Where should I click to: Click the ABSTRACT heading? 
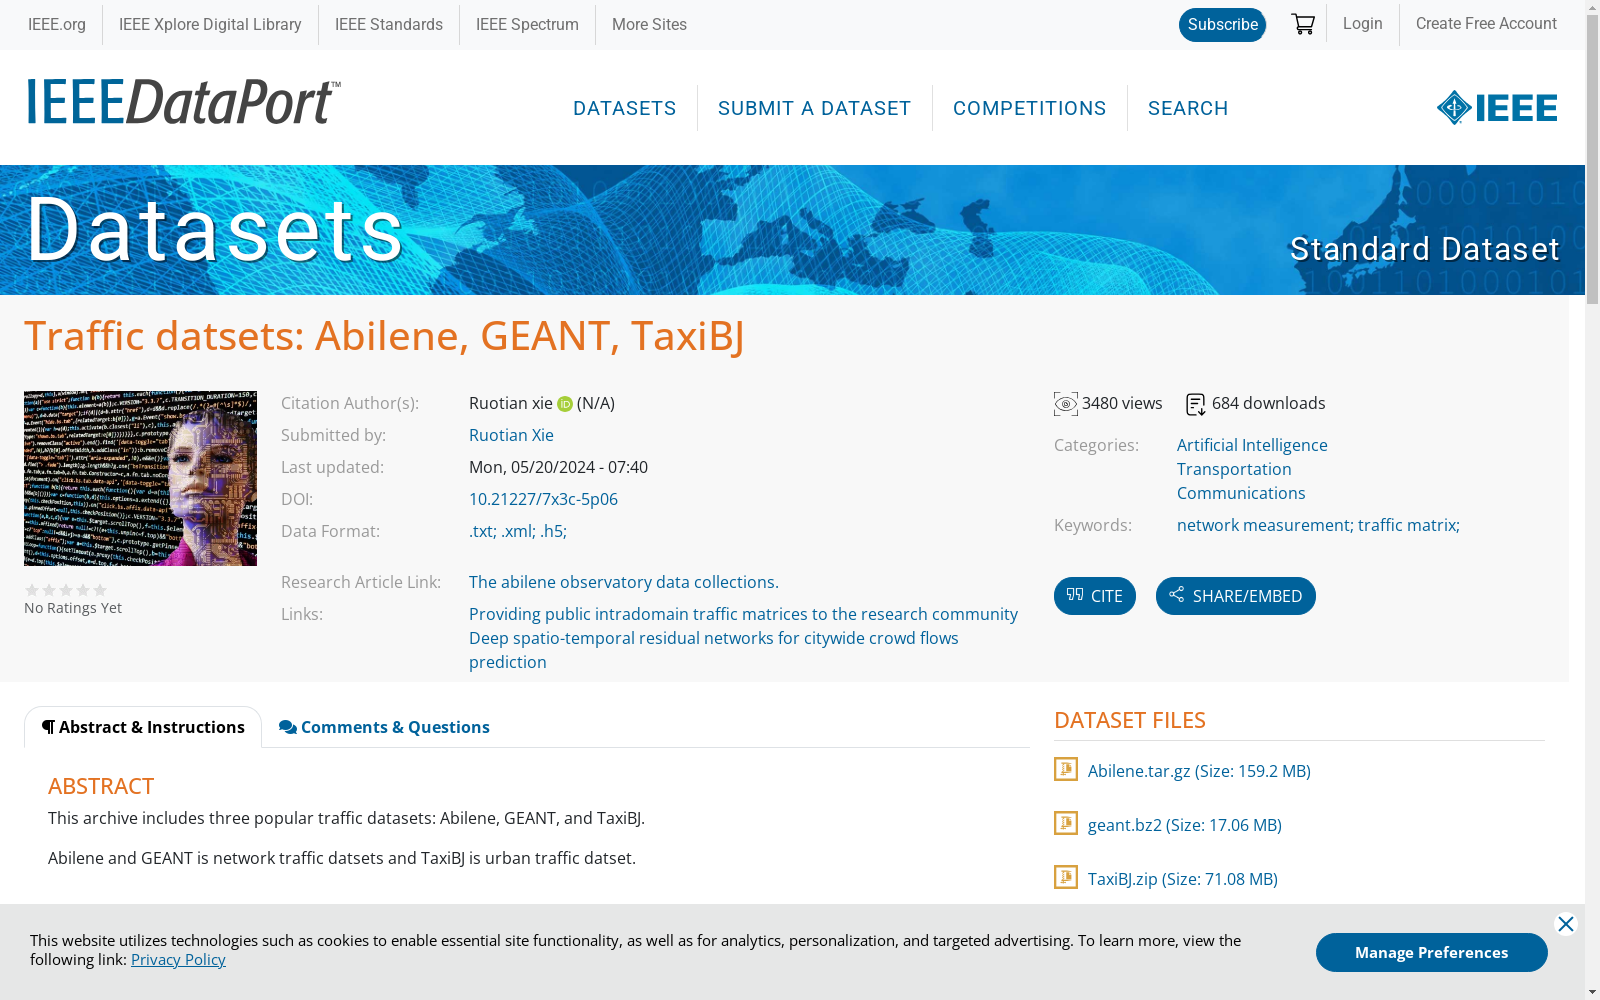click(101, 786)
